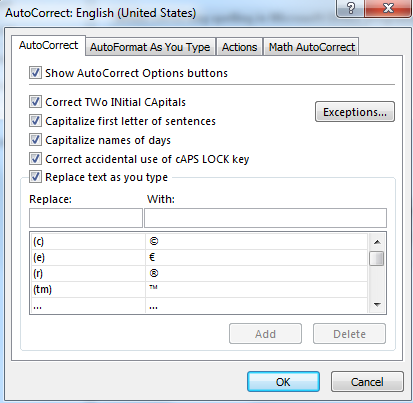
Task: Select the (tm) trademark entry
Action: tap(199, 289)
